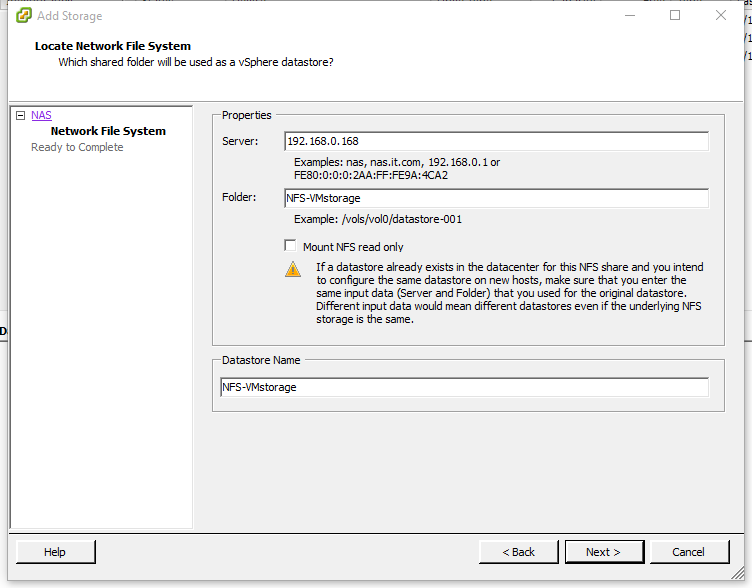The height and width of the screenshot is (588, 752).
Task: Select the Ready to Complete step
Action: pos(77,147)
